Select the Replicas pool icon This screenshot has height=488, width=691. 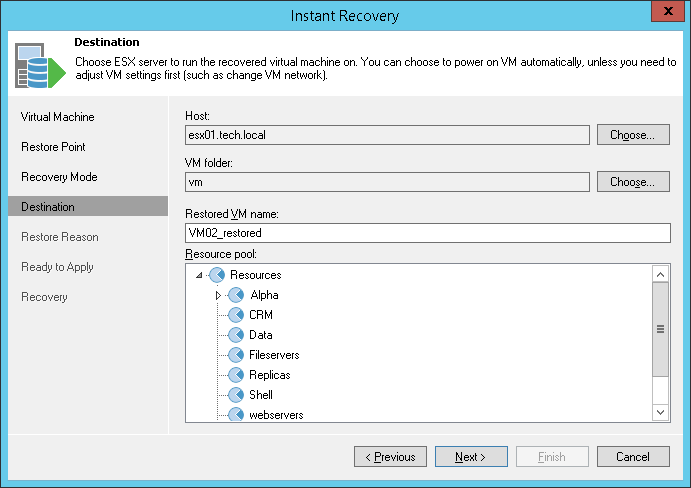coord(237,375)
